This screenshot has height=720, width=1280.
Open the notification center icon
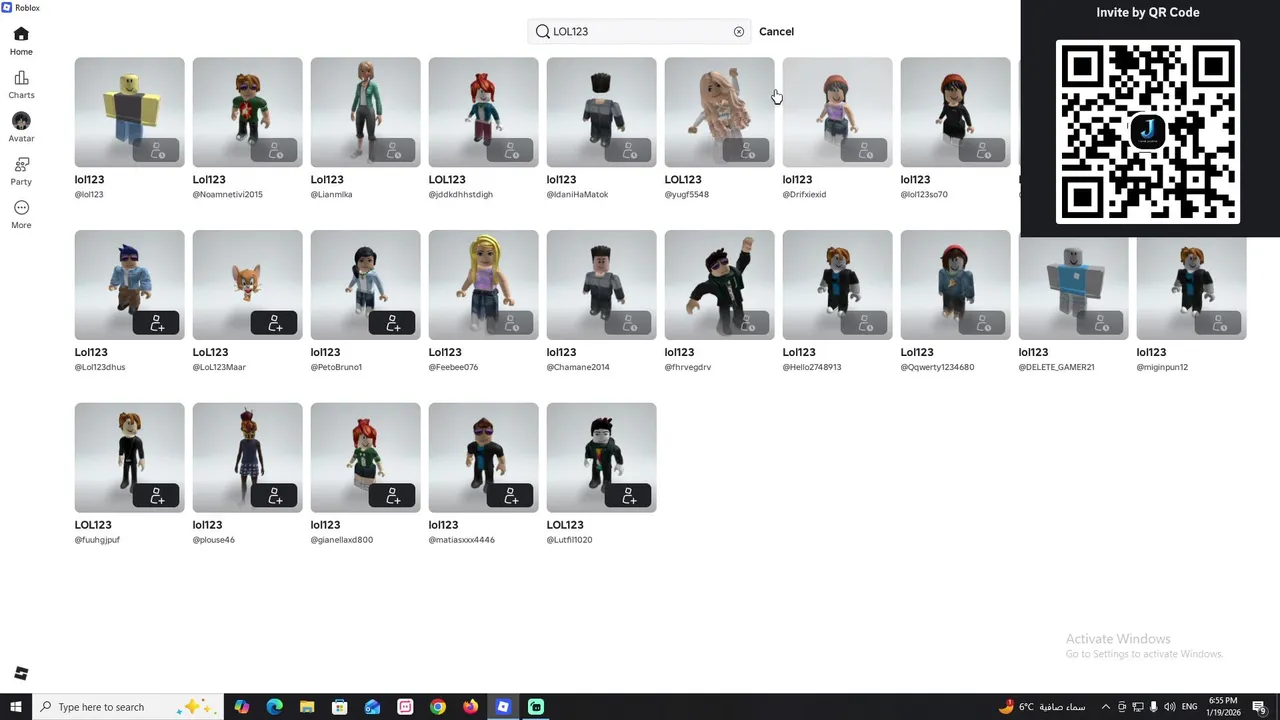click(x=1260, y=707)
